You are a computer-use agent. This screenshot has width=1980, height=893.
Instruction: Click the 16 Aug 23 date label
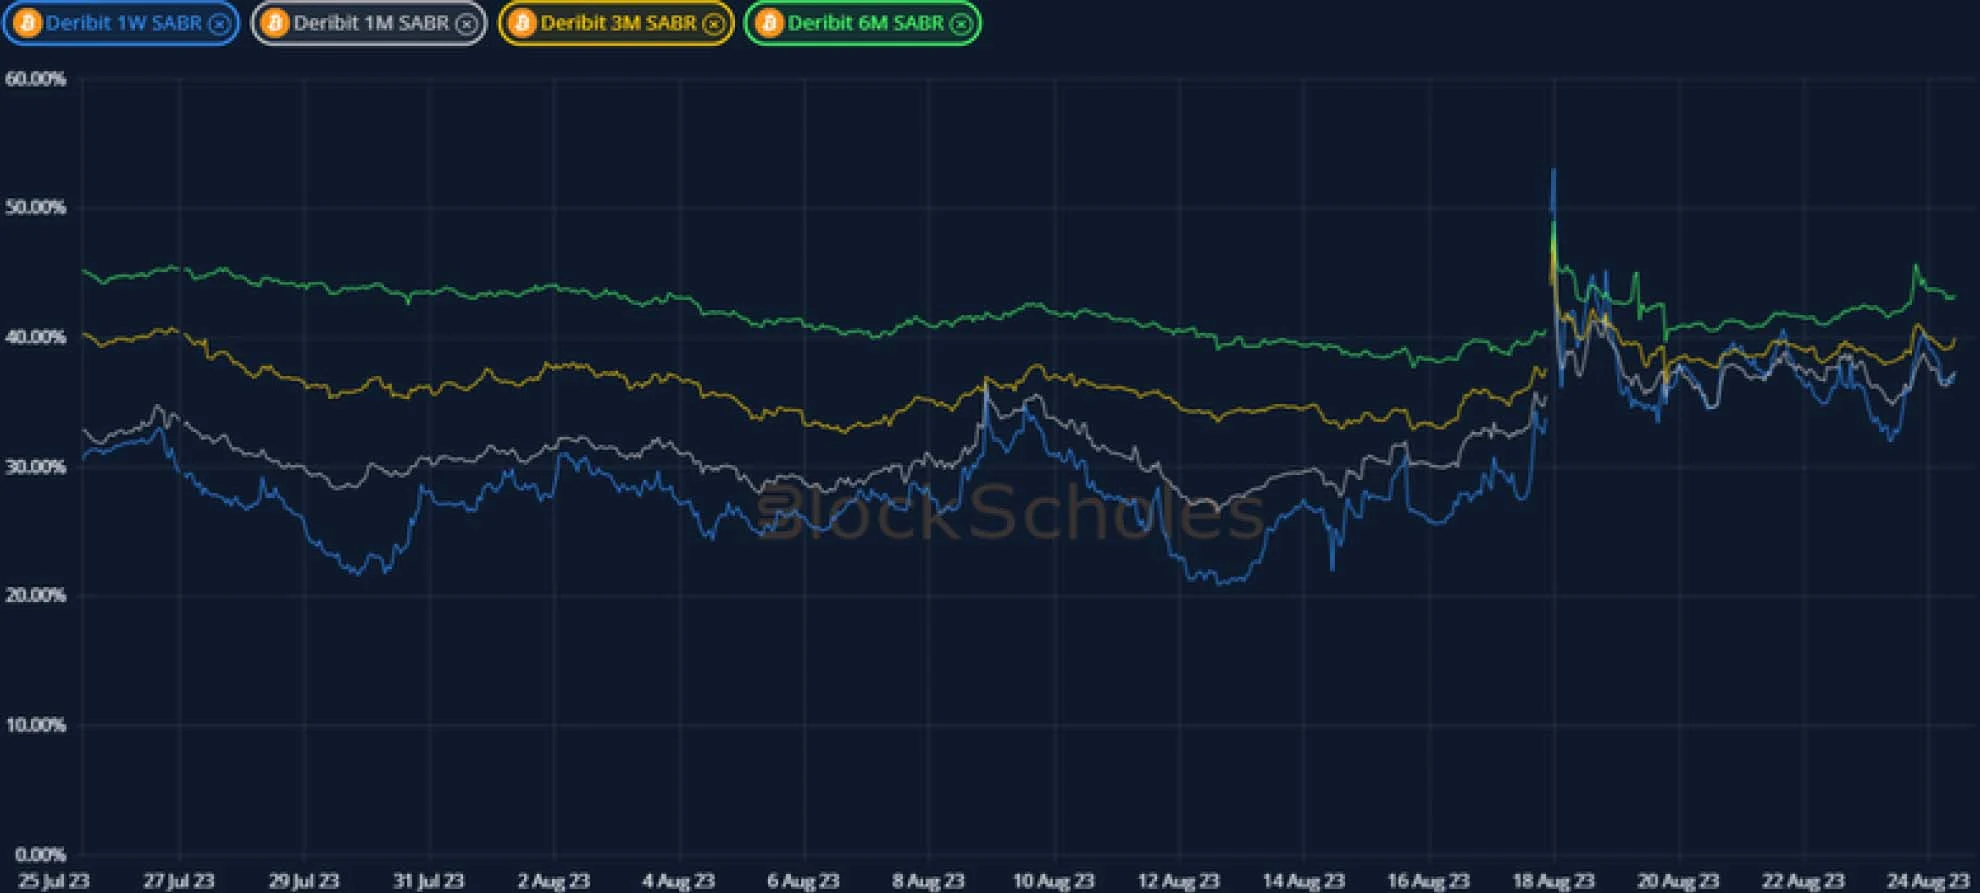coord(1428,881)
